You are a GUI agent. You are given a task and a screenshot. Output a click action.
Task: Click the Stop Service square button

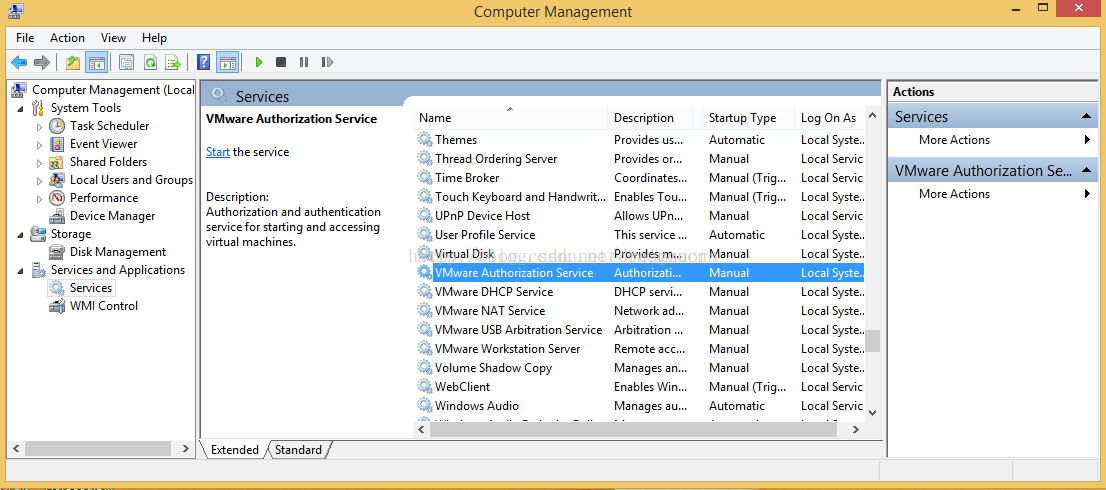click(281, 63)
